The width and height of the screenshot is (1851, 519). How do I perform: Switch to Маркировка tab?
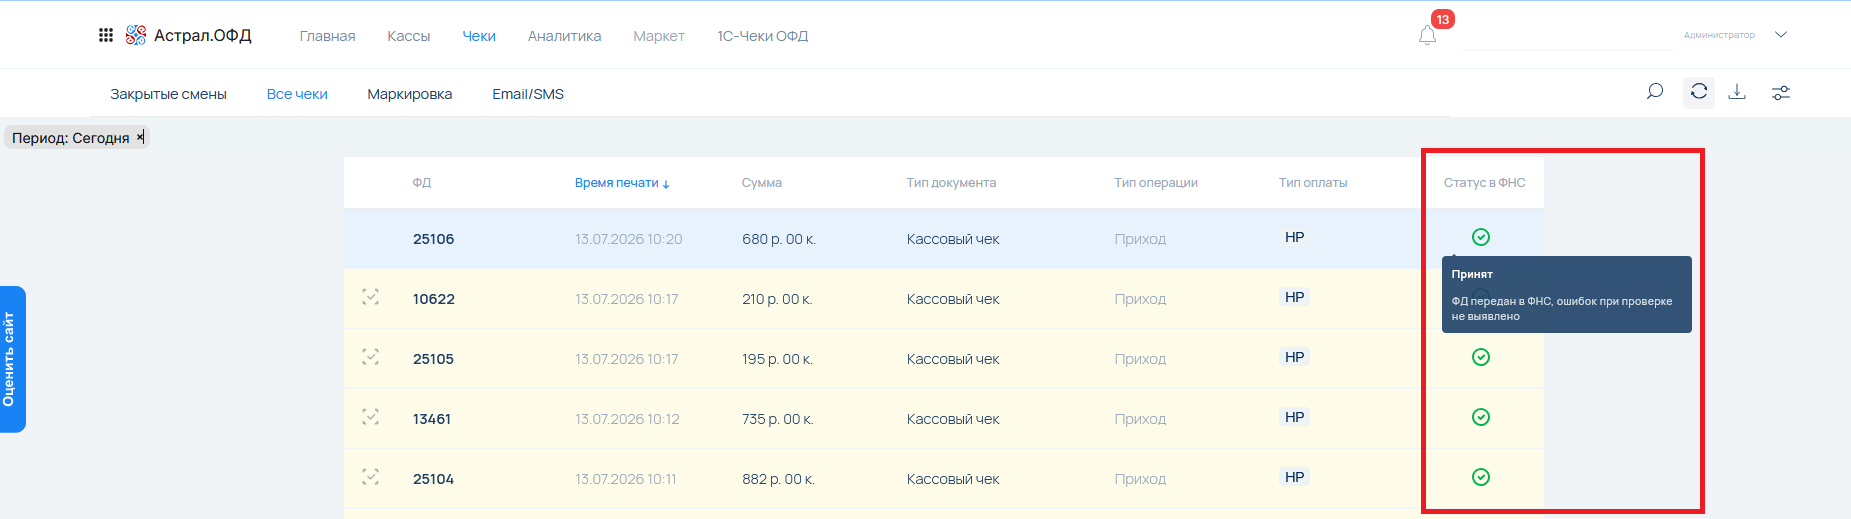click(x=409, y=94)
